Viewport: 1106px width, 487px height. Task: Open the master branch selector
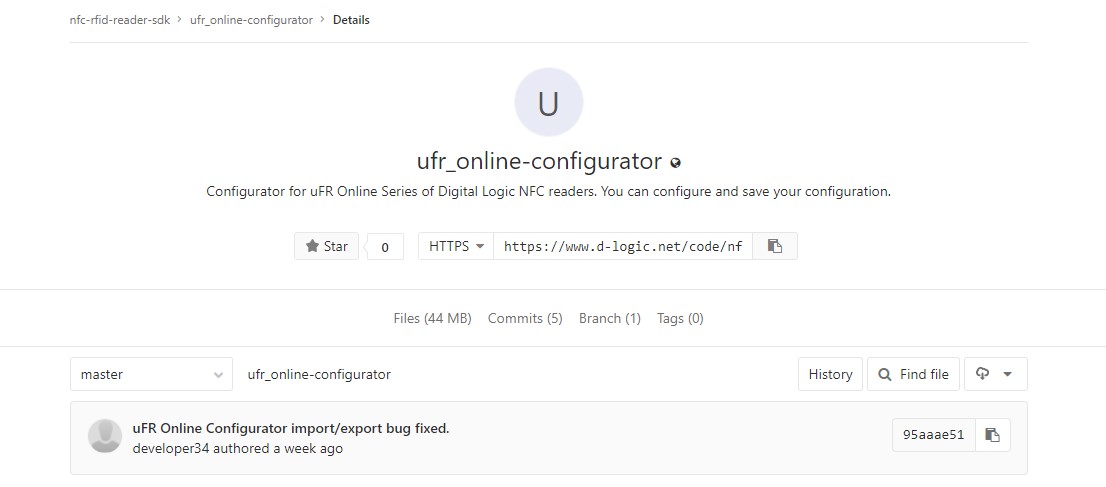pos(152,374)
